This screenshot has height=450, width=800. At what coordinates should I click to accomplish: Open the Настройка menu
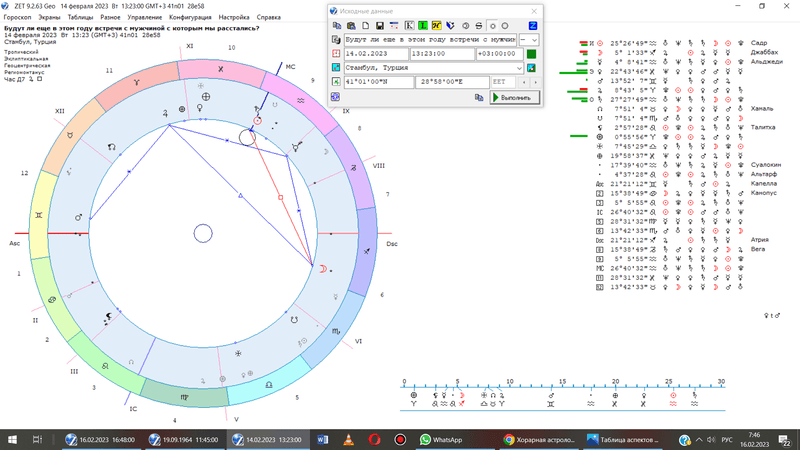point(232,18)
